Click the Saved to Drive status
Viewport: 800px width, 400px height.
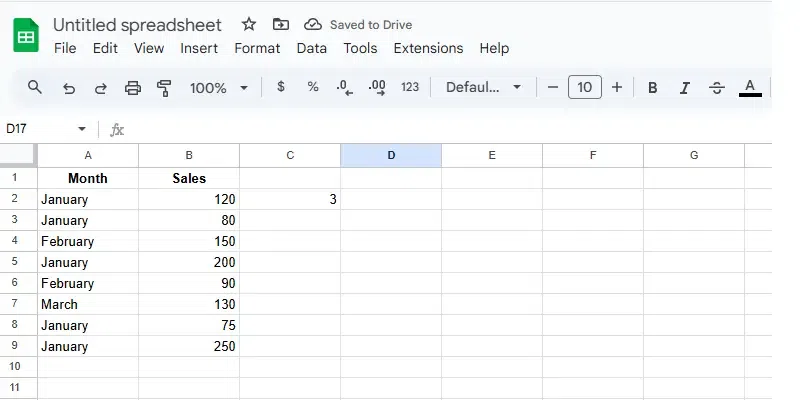(358, 24)
